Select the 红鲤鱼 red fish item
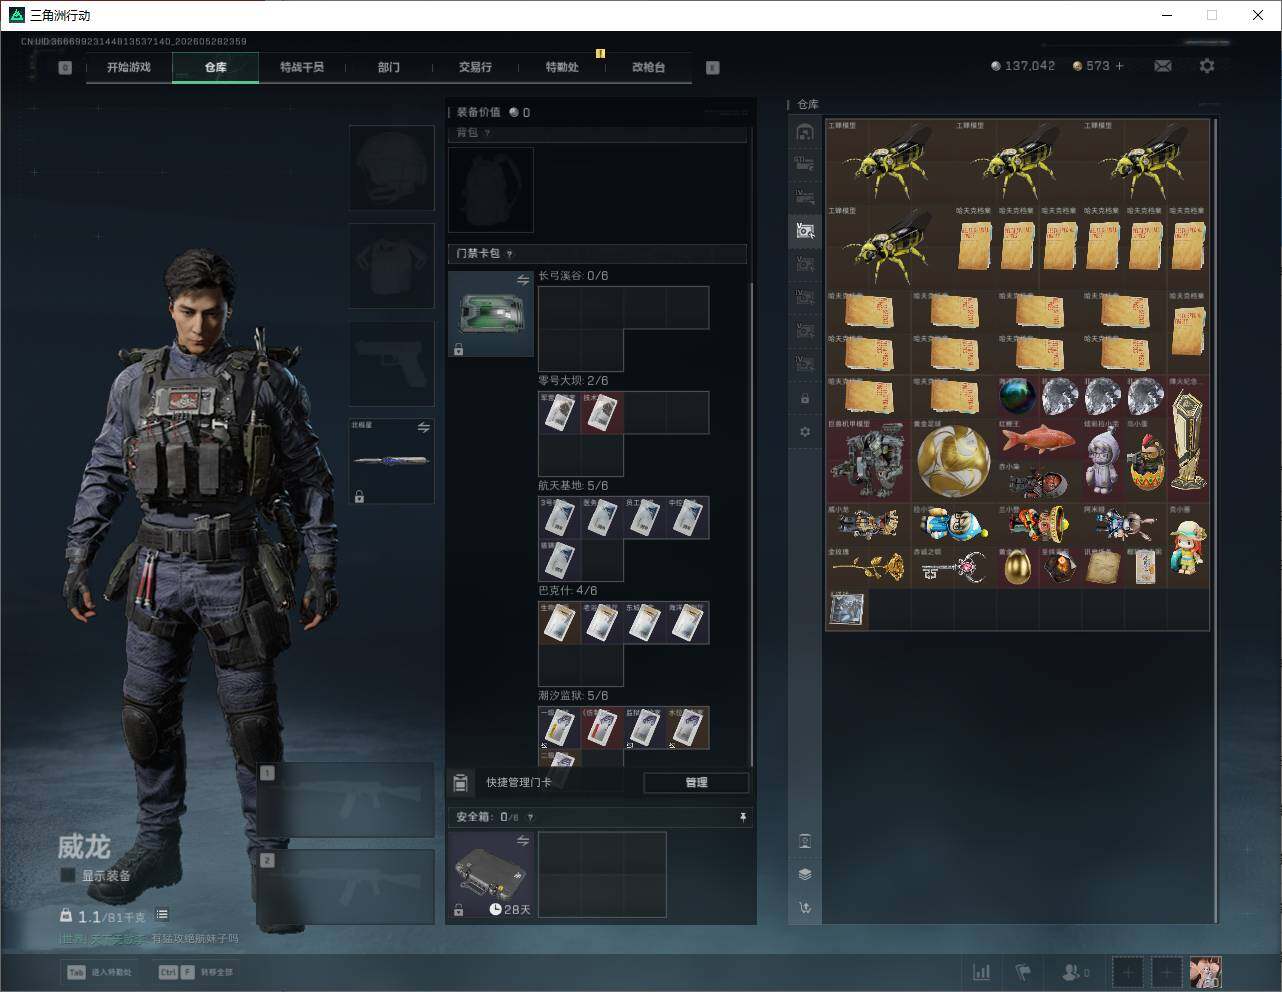The height and width of the screenshot is (992, 1282). (x=1038, y=440)
